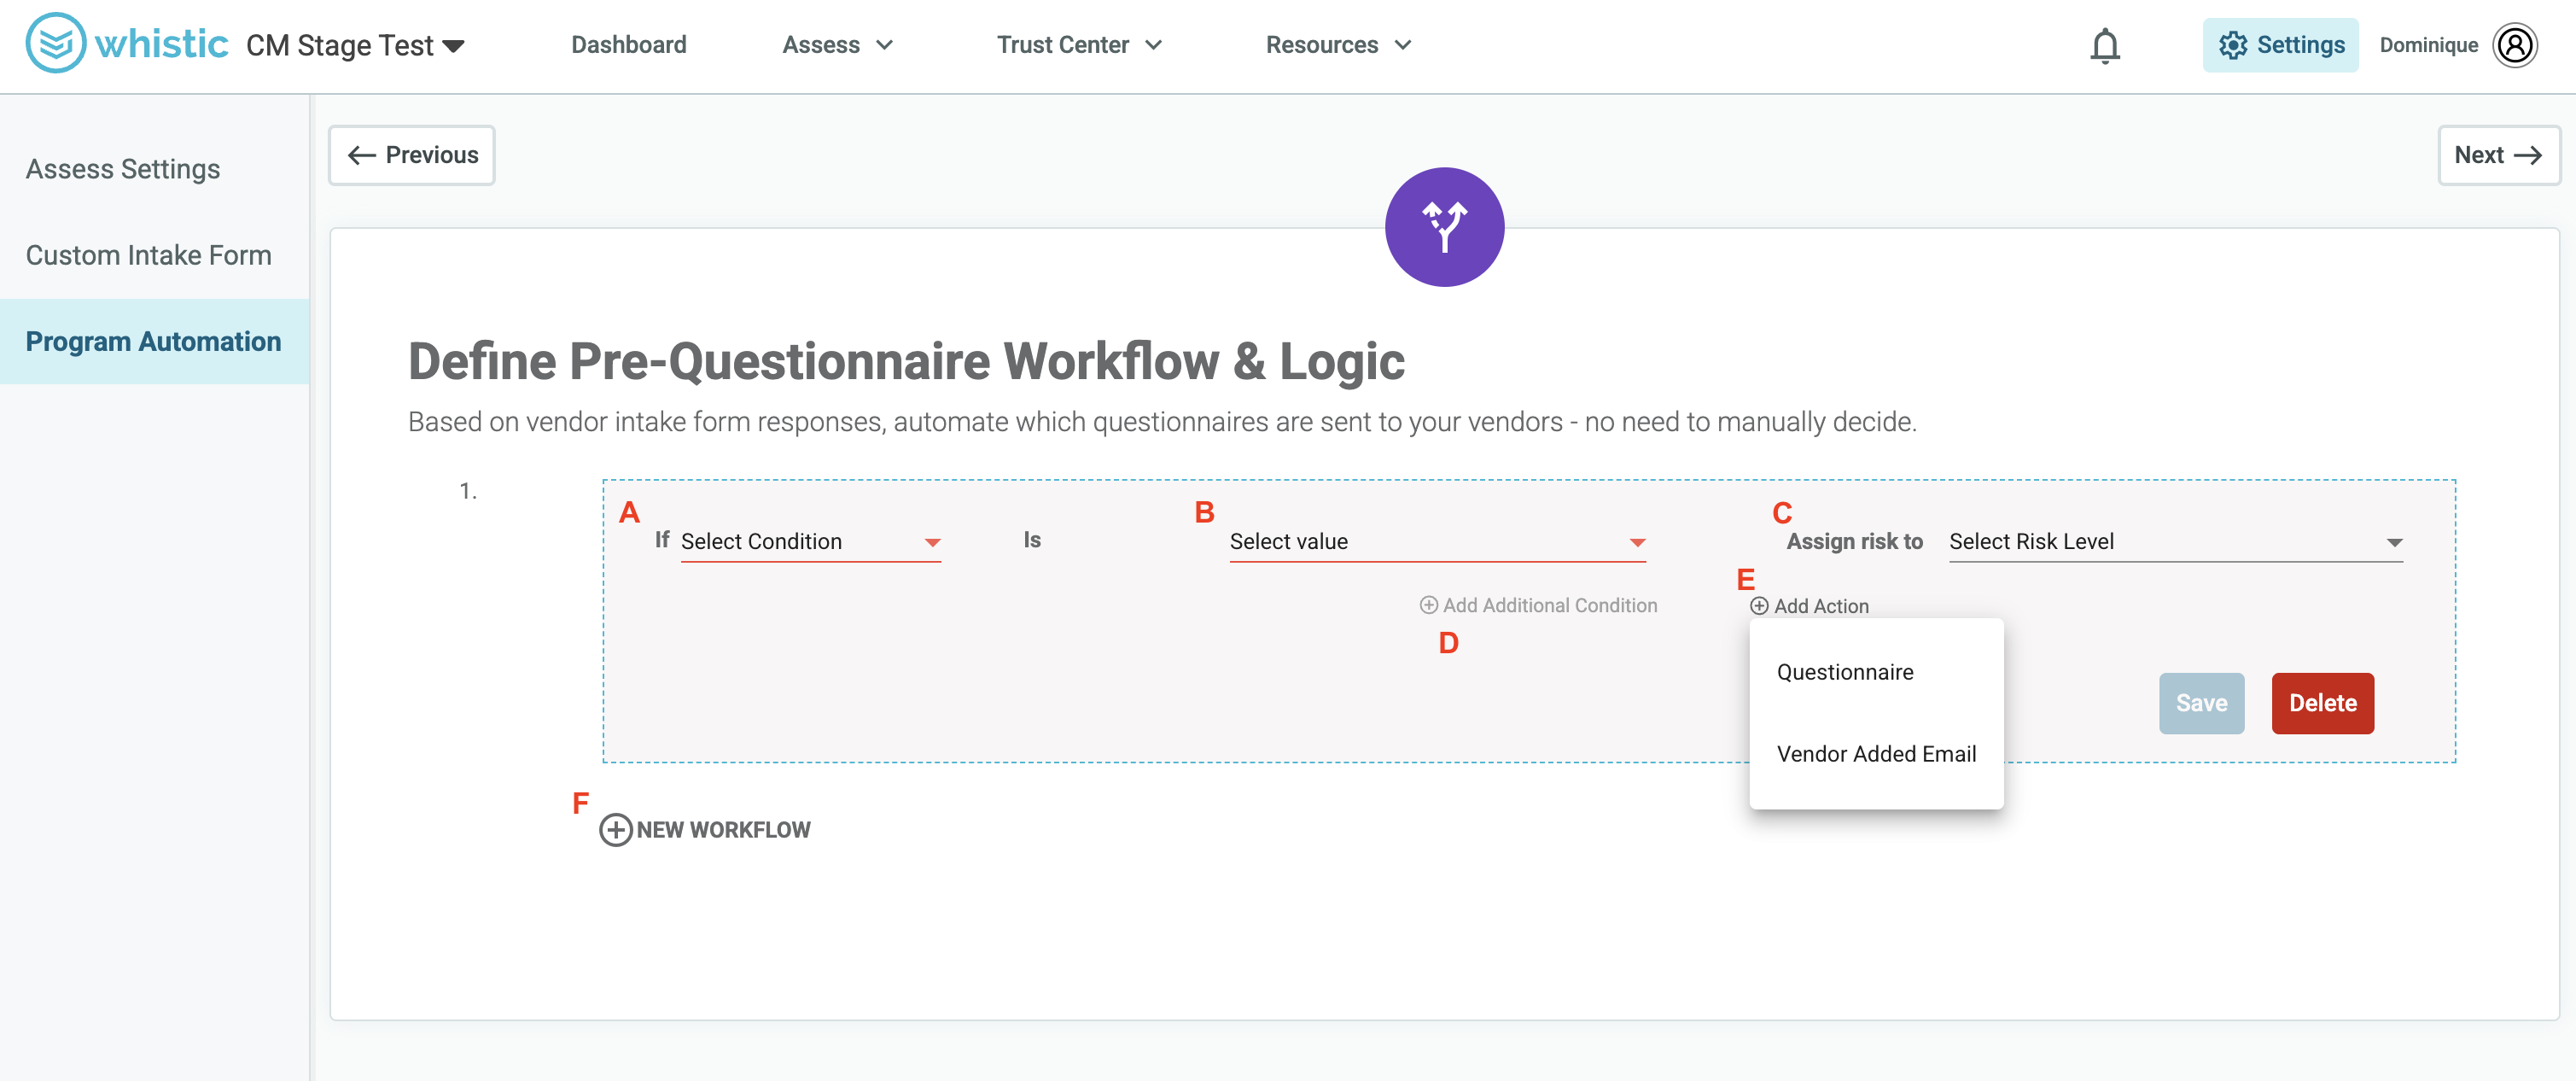Image resolution: width=2576 pixels, height=1081 pixels.
Task: Expand the Assess menu chevron
Action: point(884,45)
